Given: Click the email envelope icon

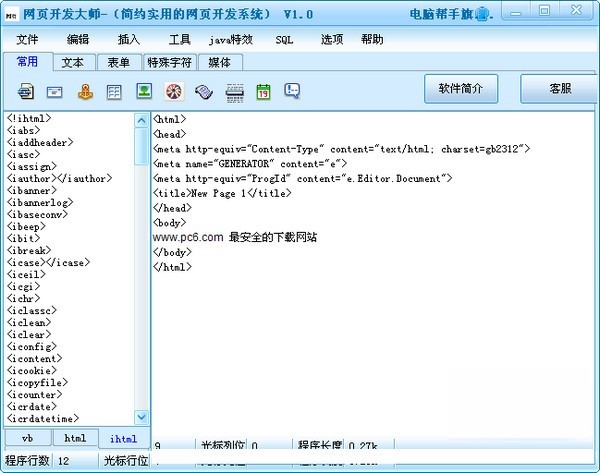Looking at the screenshot, I should 56,91.
